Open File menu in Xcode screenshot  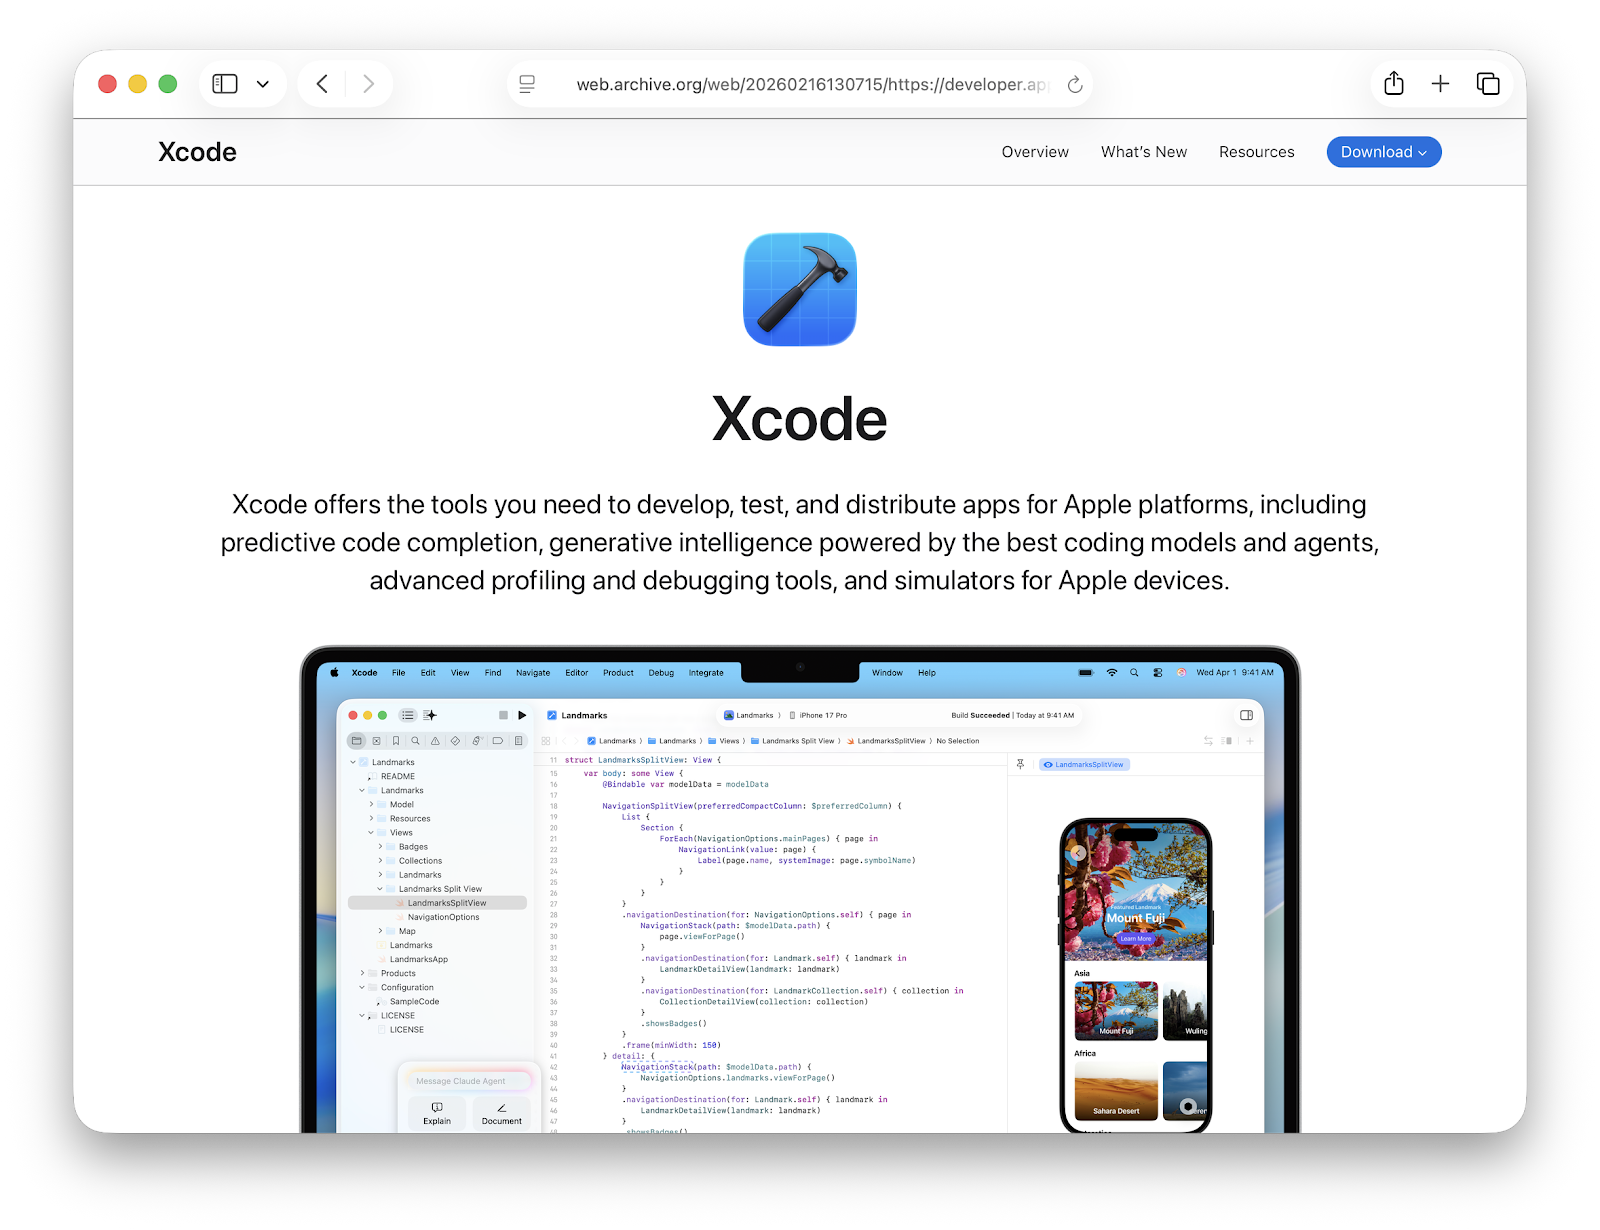click(398, 673)
